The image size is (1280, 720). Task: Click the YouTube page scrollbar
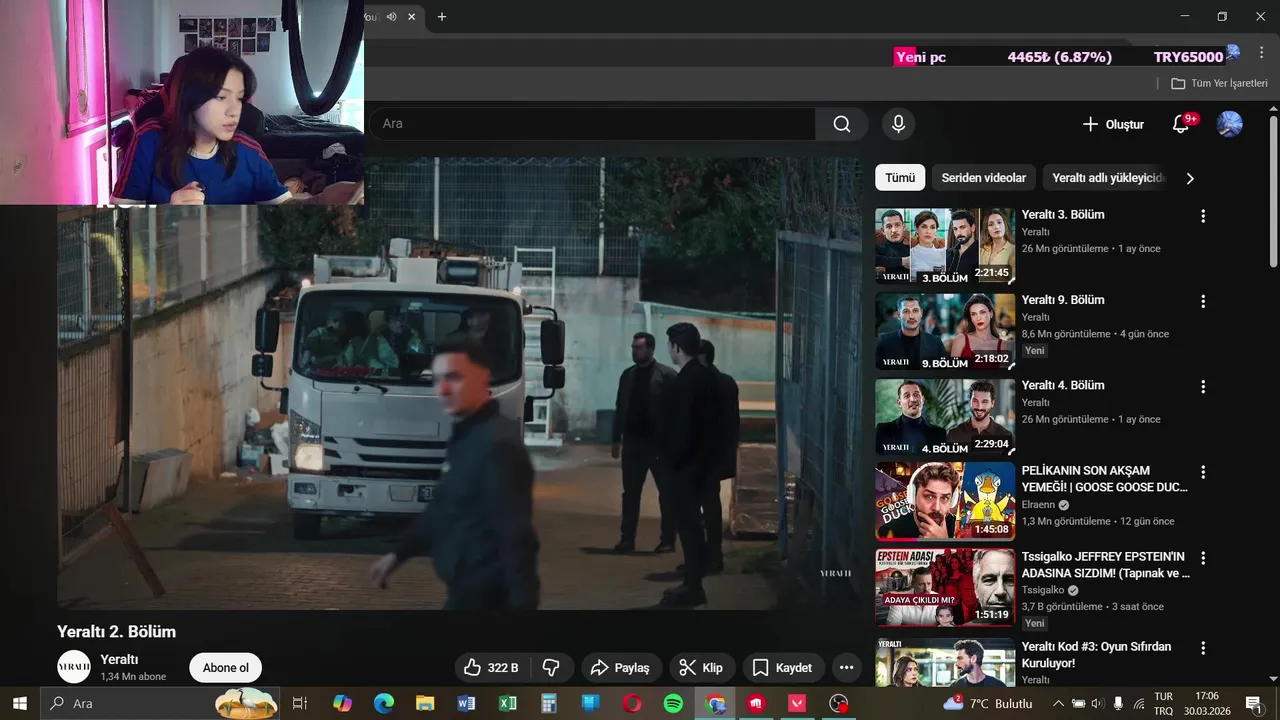1273,190
